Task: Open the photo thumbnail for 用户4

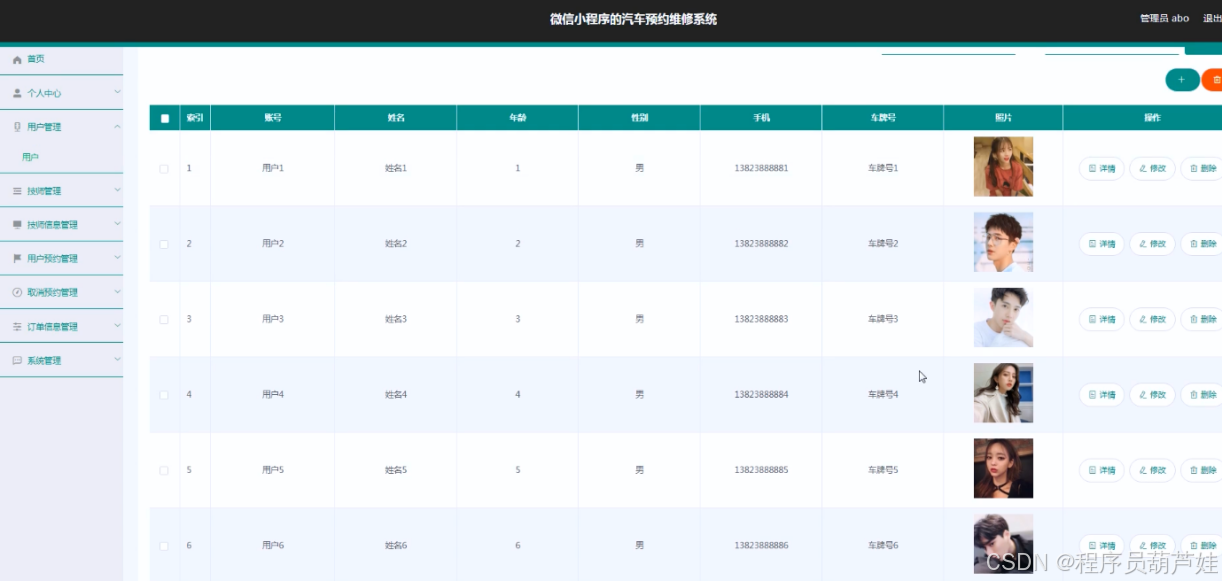Action: [x=1003, y=393]
